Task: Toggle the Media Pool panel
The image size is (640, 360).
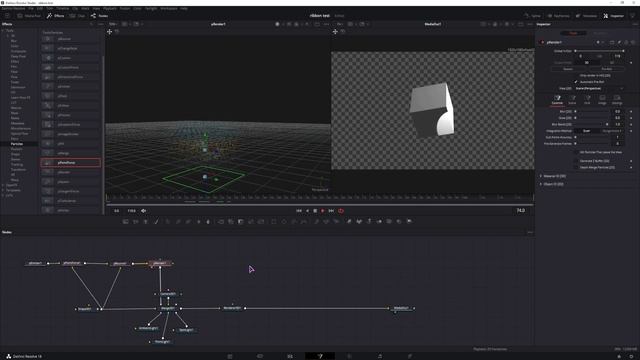Action: pyautogui.click(x=29, y=16)
